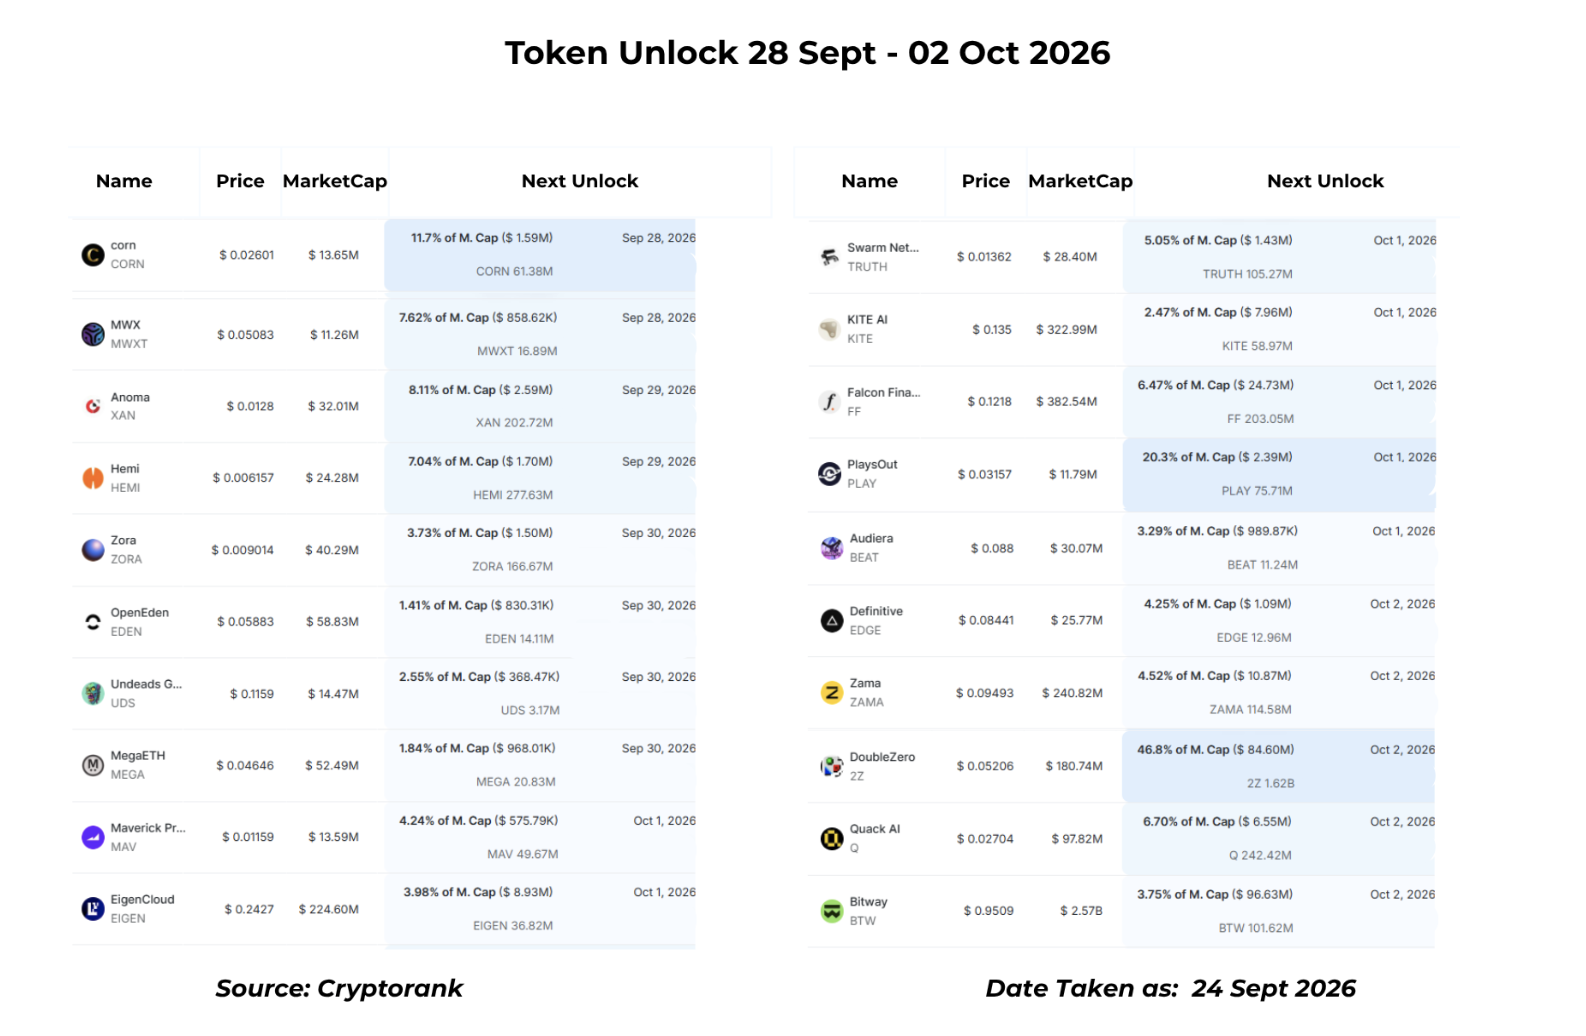Click KITE AI market cap value
The width and height of the screenshot is (1586, 1036).
1066,329
